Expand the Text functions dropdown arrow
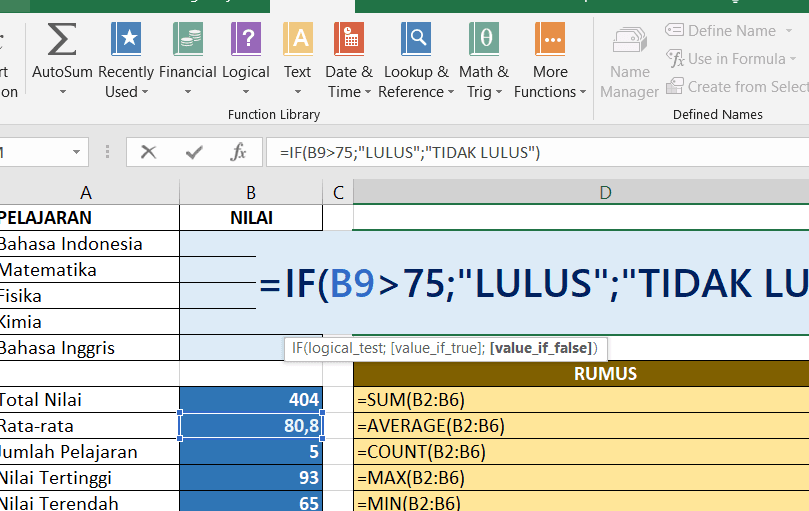Viewport: 809px width, 511px height. 298,92
